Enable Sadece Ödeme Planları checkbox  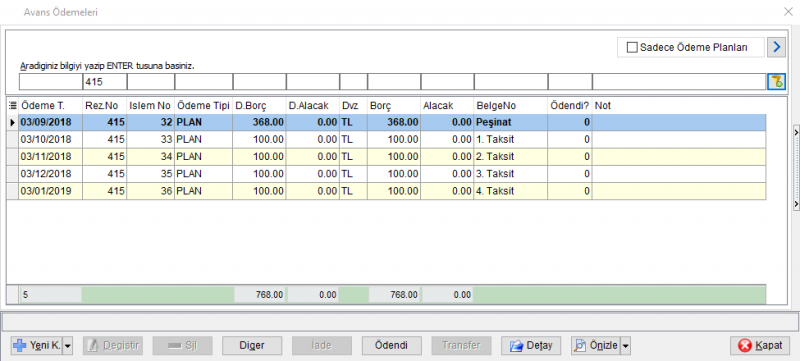[x=632, y=48]
